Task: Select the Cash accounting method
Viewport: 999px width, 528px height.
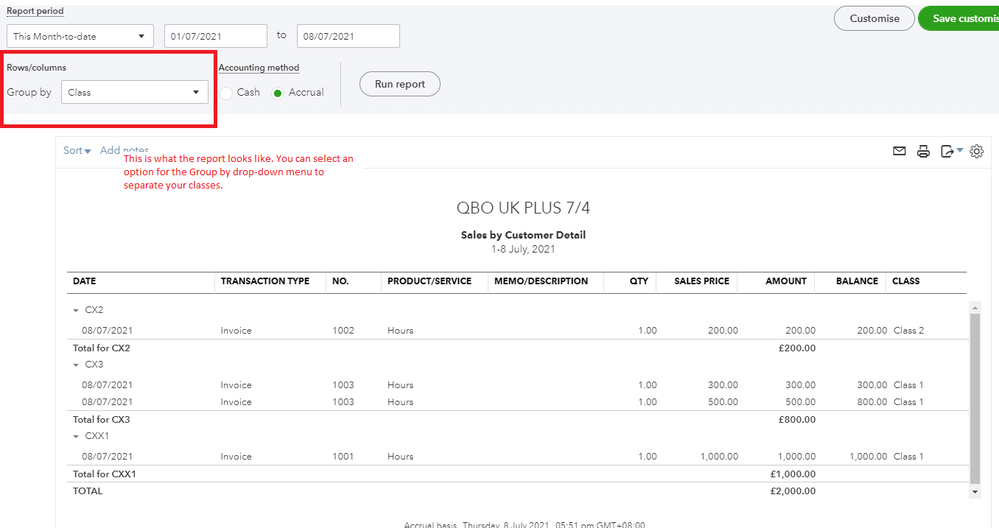Action: tap(228, 92)
